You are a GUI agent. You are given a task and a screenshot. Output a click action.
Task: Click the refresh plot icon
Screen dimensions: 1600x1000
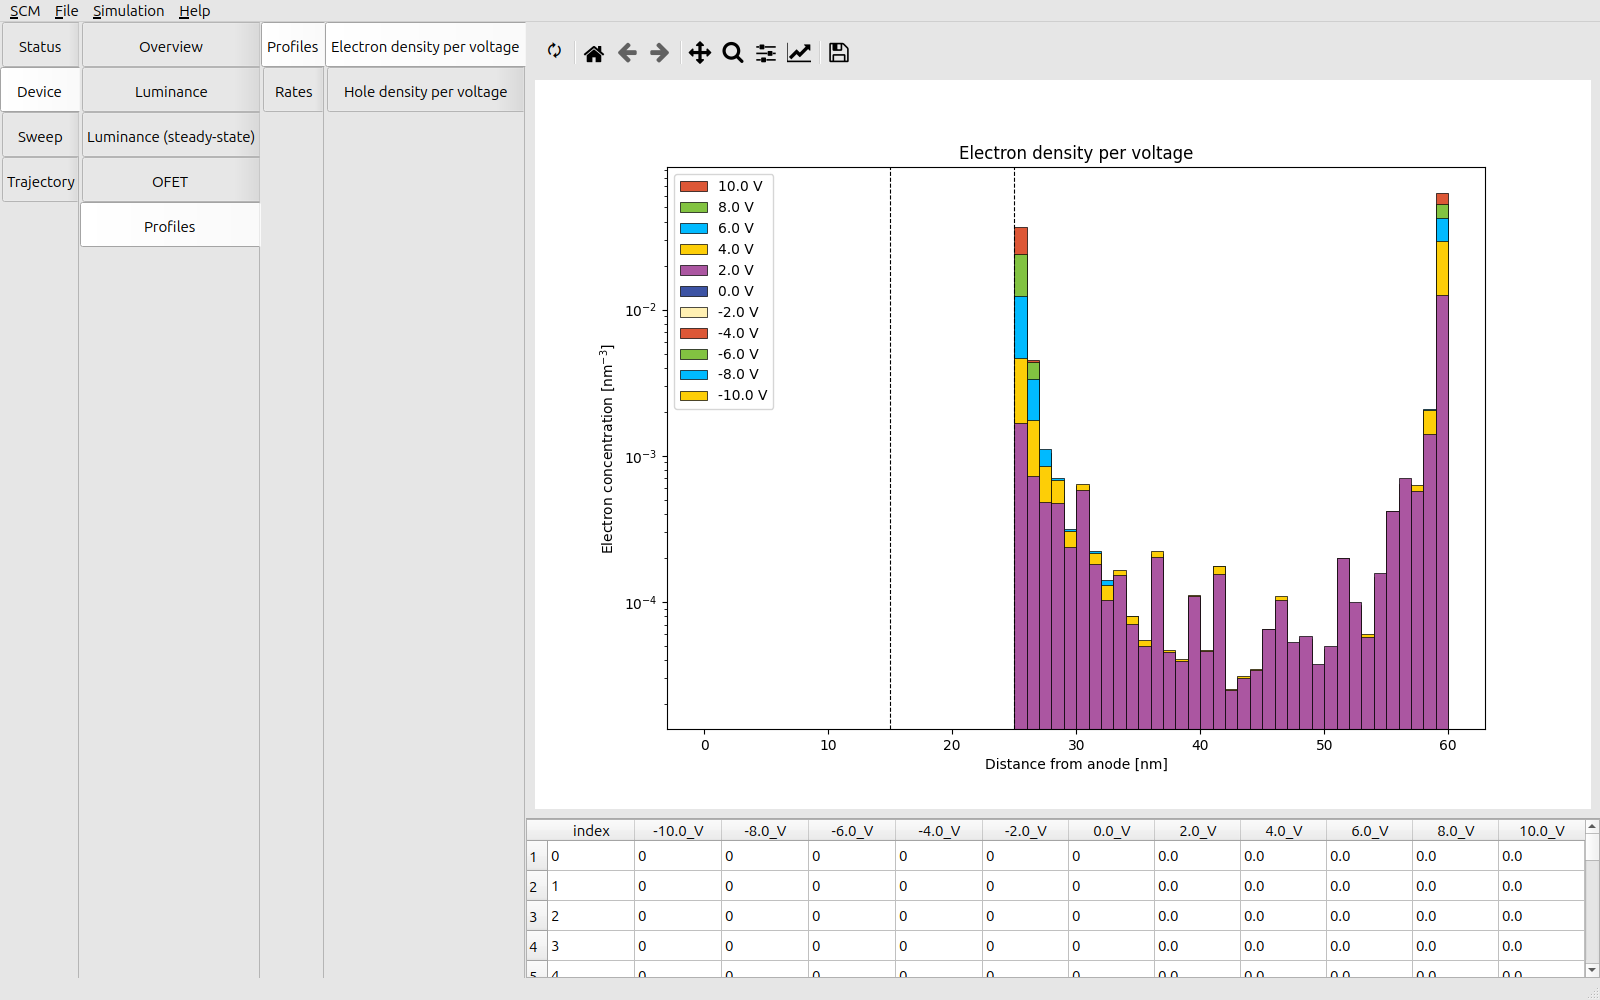coord(554,52)
